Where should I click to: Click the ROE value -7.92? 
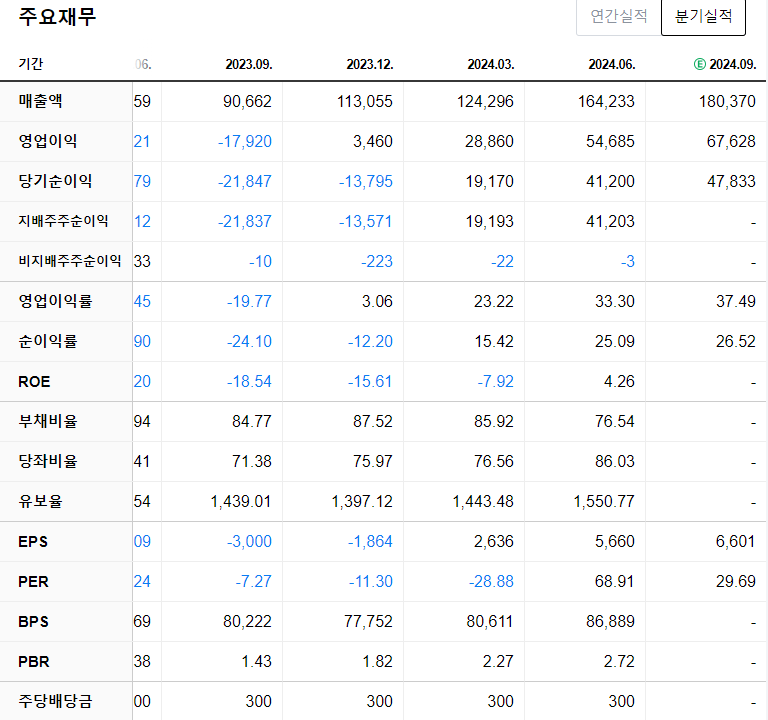pos(495,382)
